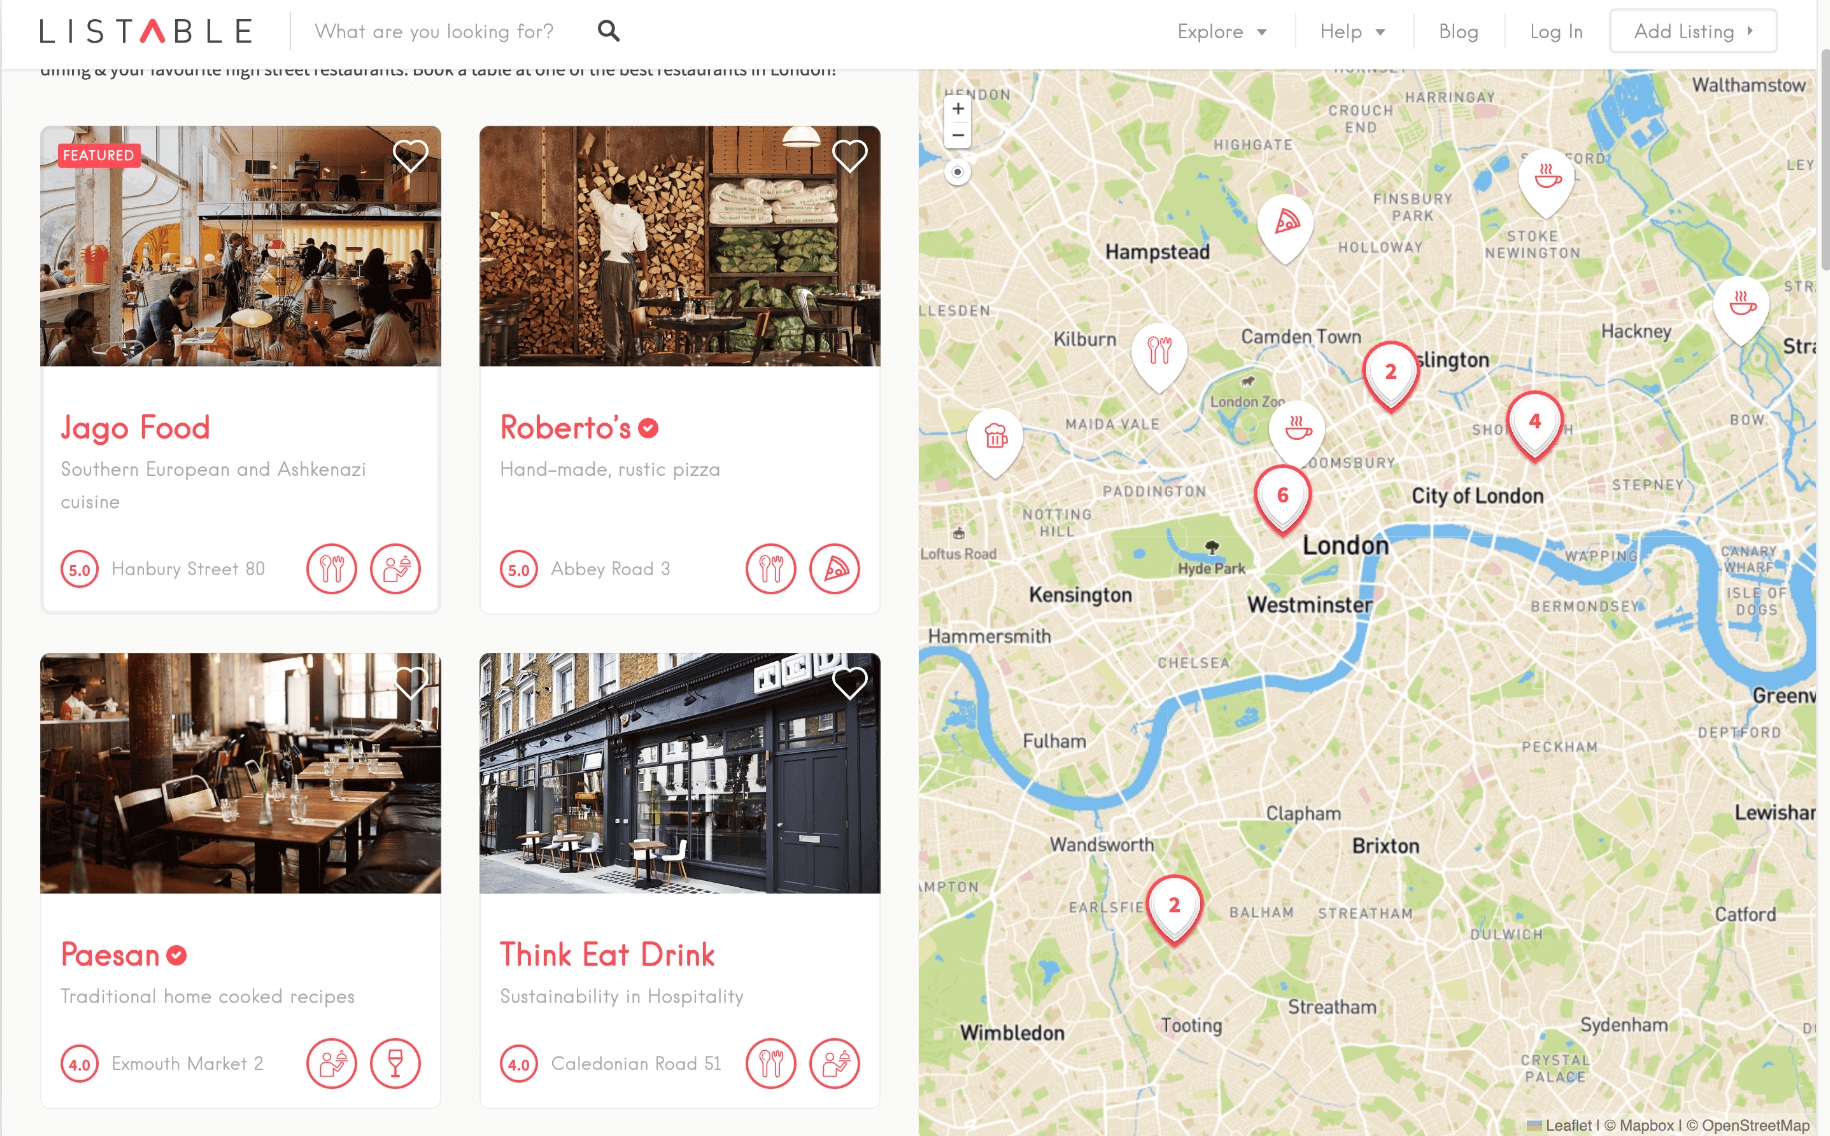The height and width of the screenshot is (1136, 1830).
Task: Open the Think Eat Drink listing title
Action: pyautogui.click(x=608, y=955)
